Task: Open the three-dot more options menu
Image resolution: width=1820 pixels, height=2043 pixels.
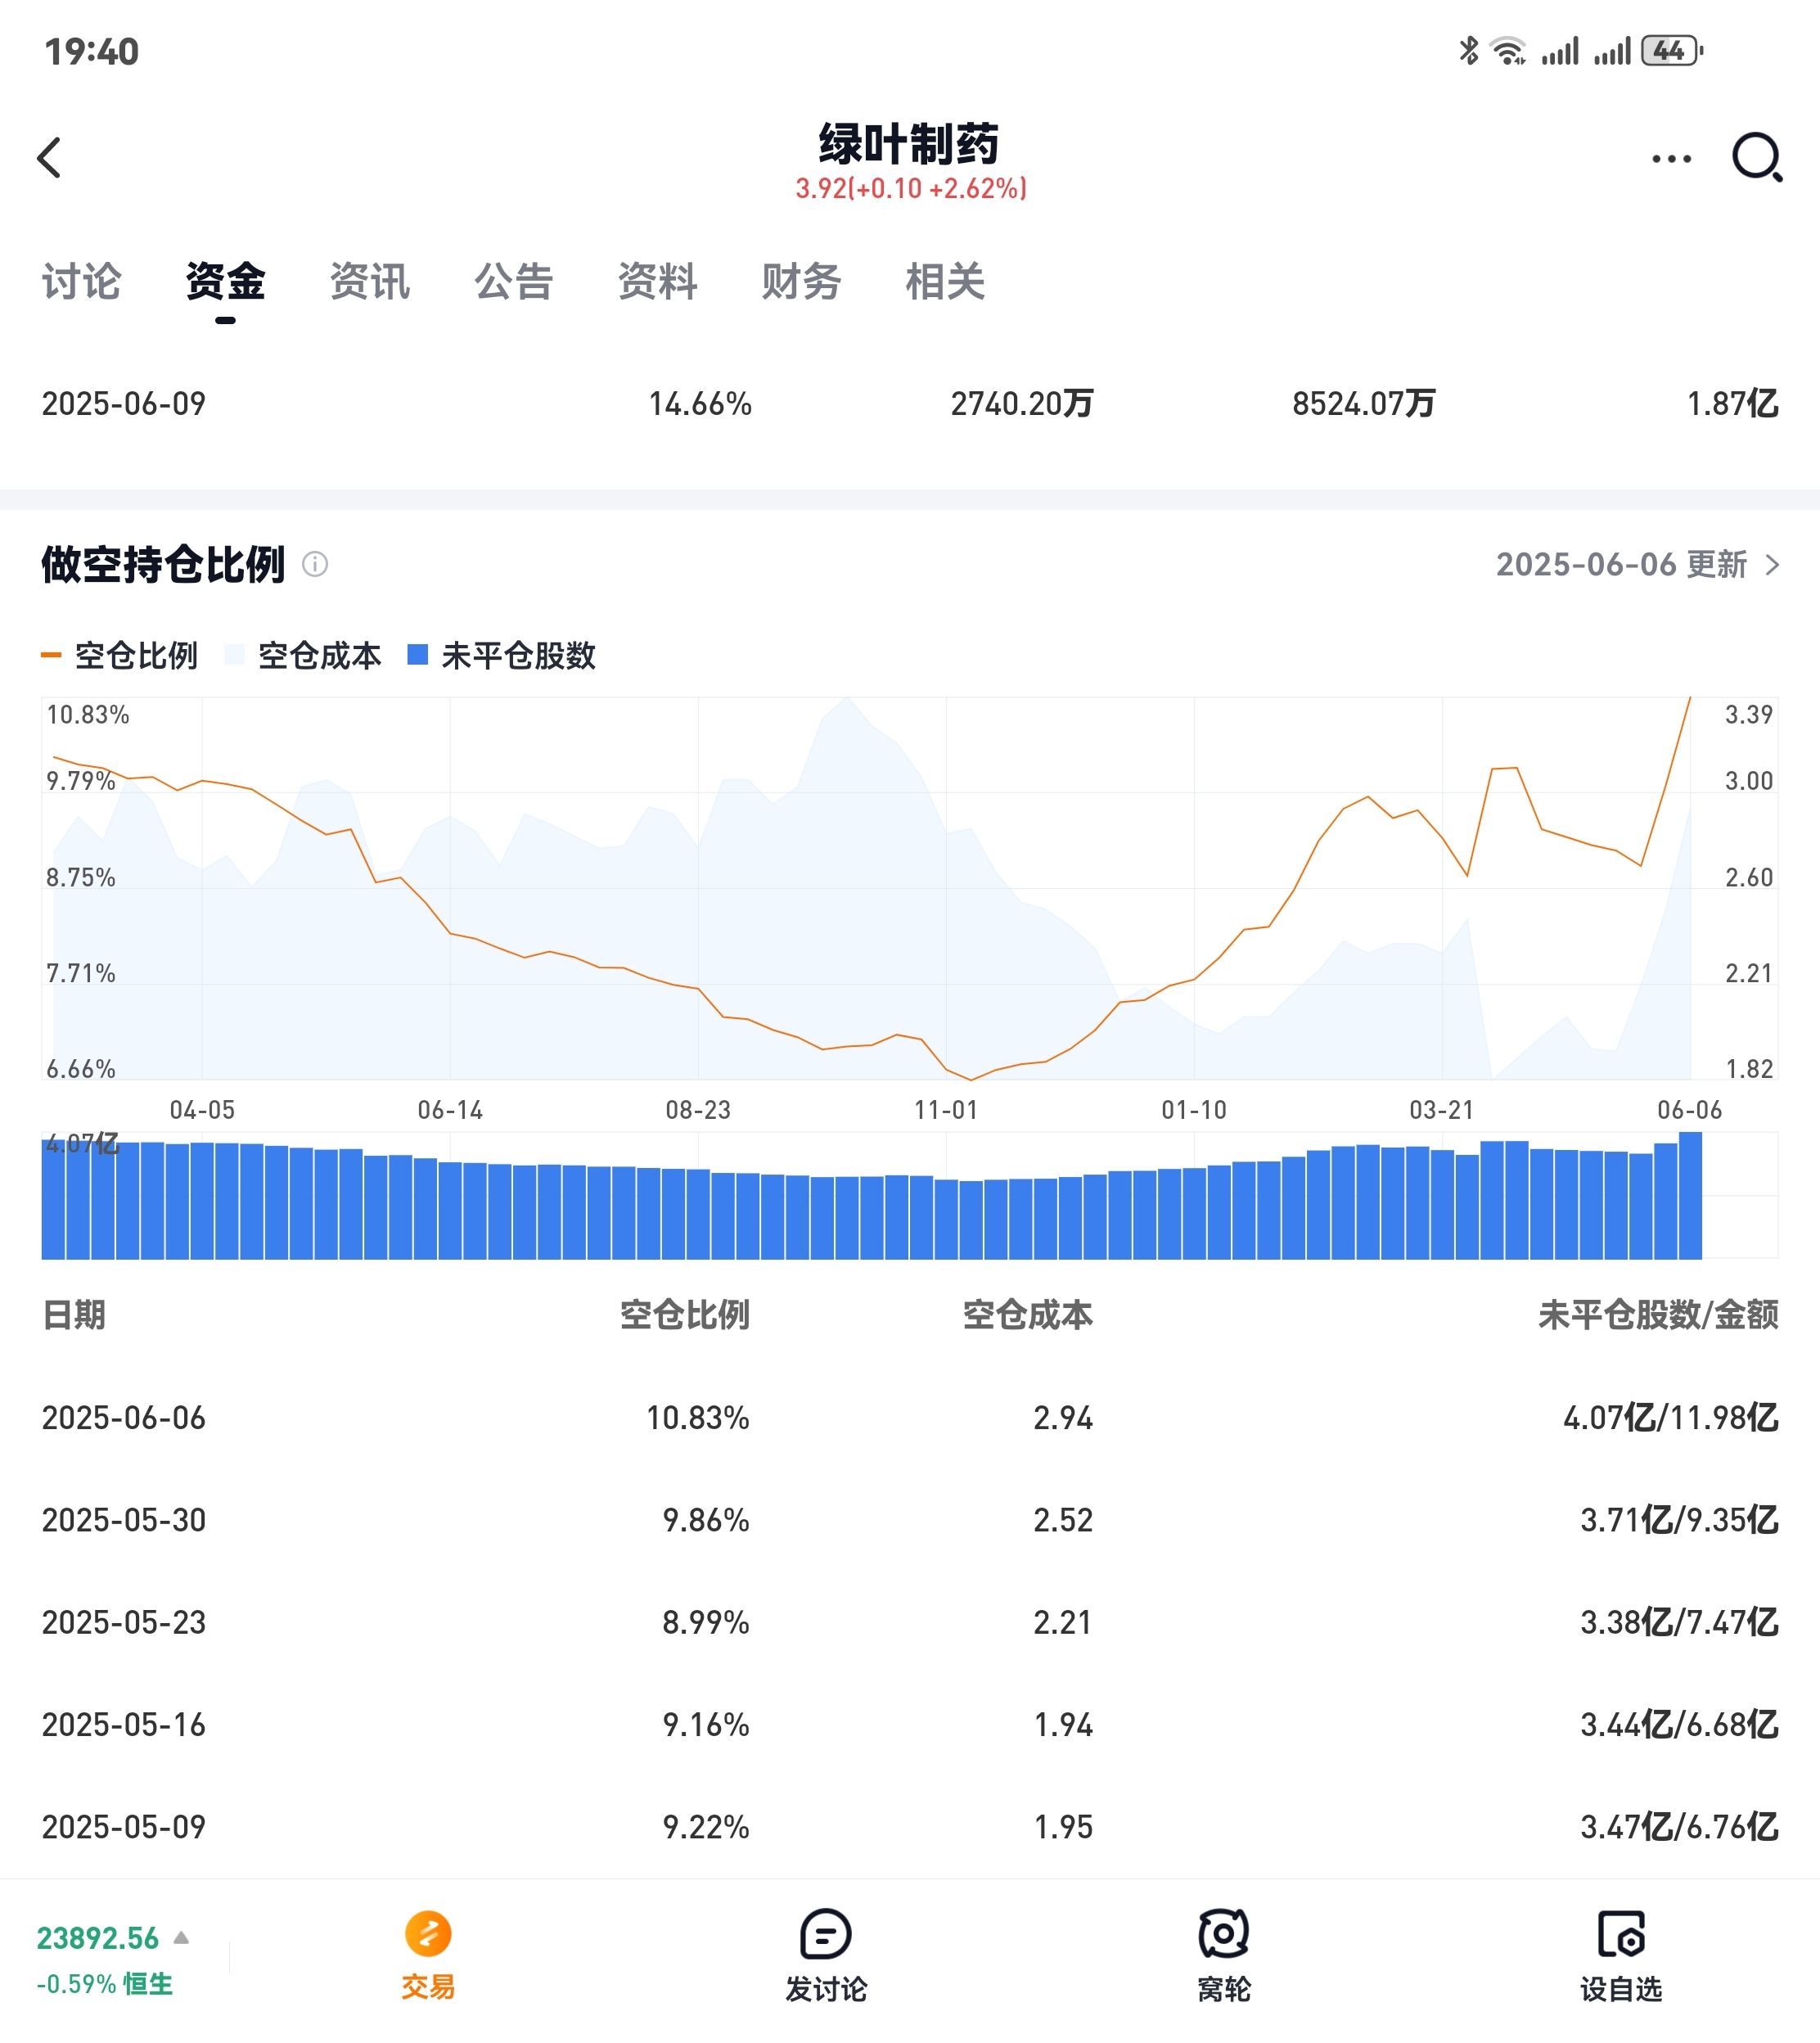Action: (1671, 158)
